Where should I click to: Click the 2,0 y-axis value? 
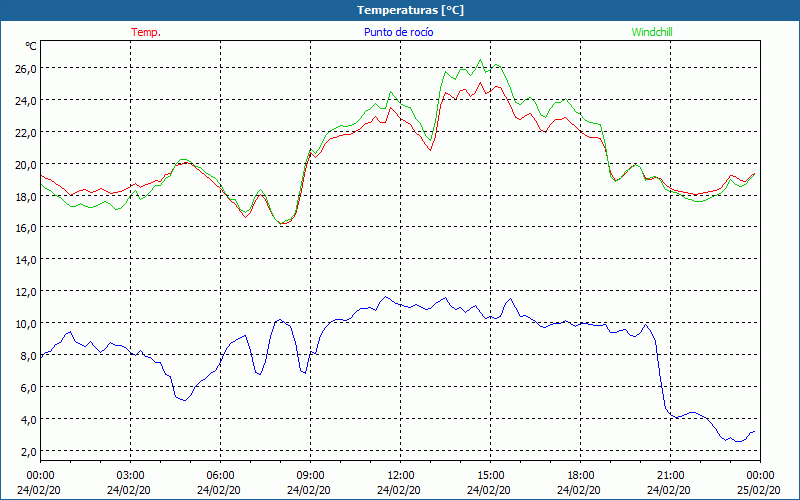28,451
